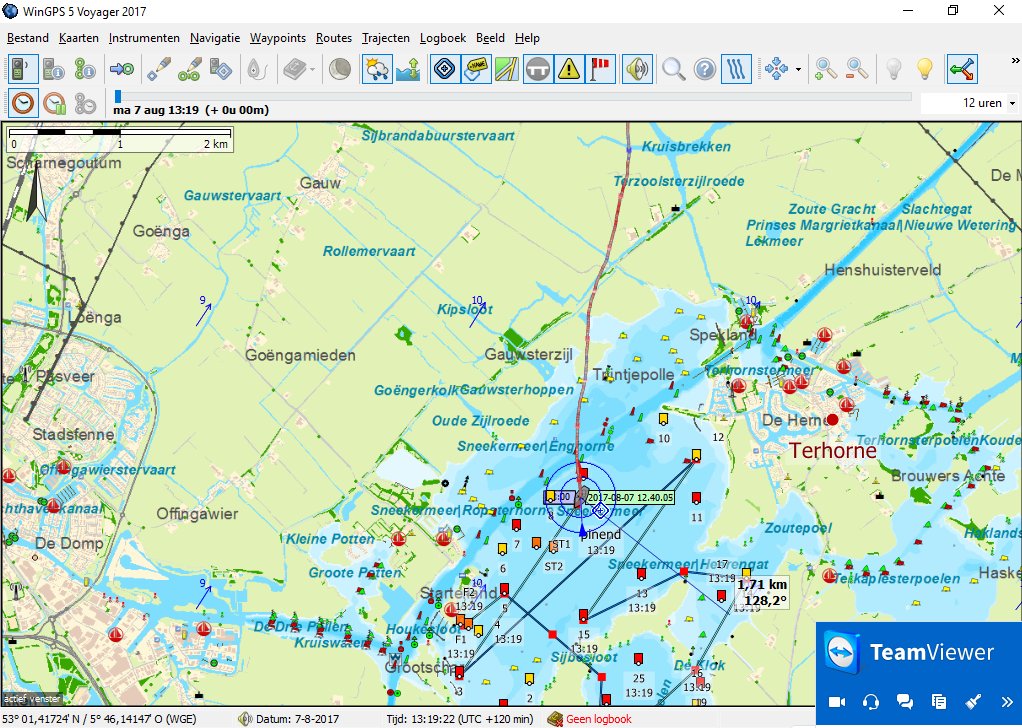Click the bright yellow light bulb icon

(x=925, y=69)
